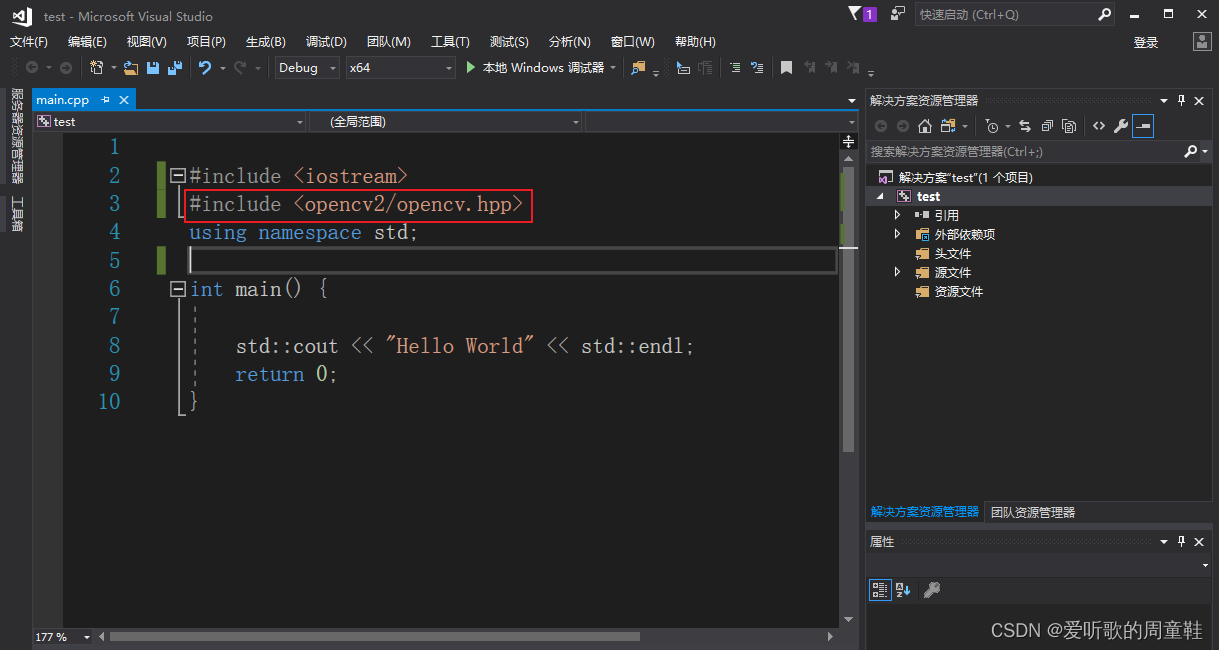Collapse the main() function code block

(x=178, y=289)
